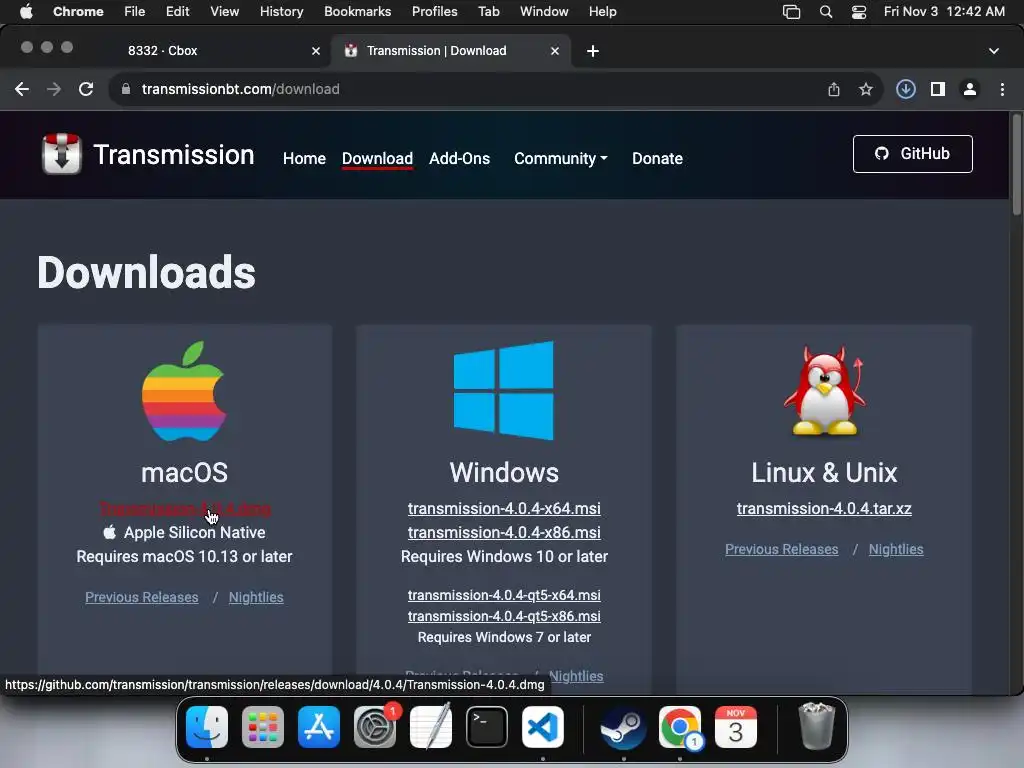Open App Store from the Dock
This screenshot has width=1024, height=768.
[x=319, y=727]
